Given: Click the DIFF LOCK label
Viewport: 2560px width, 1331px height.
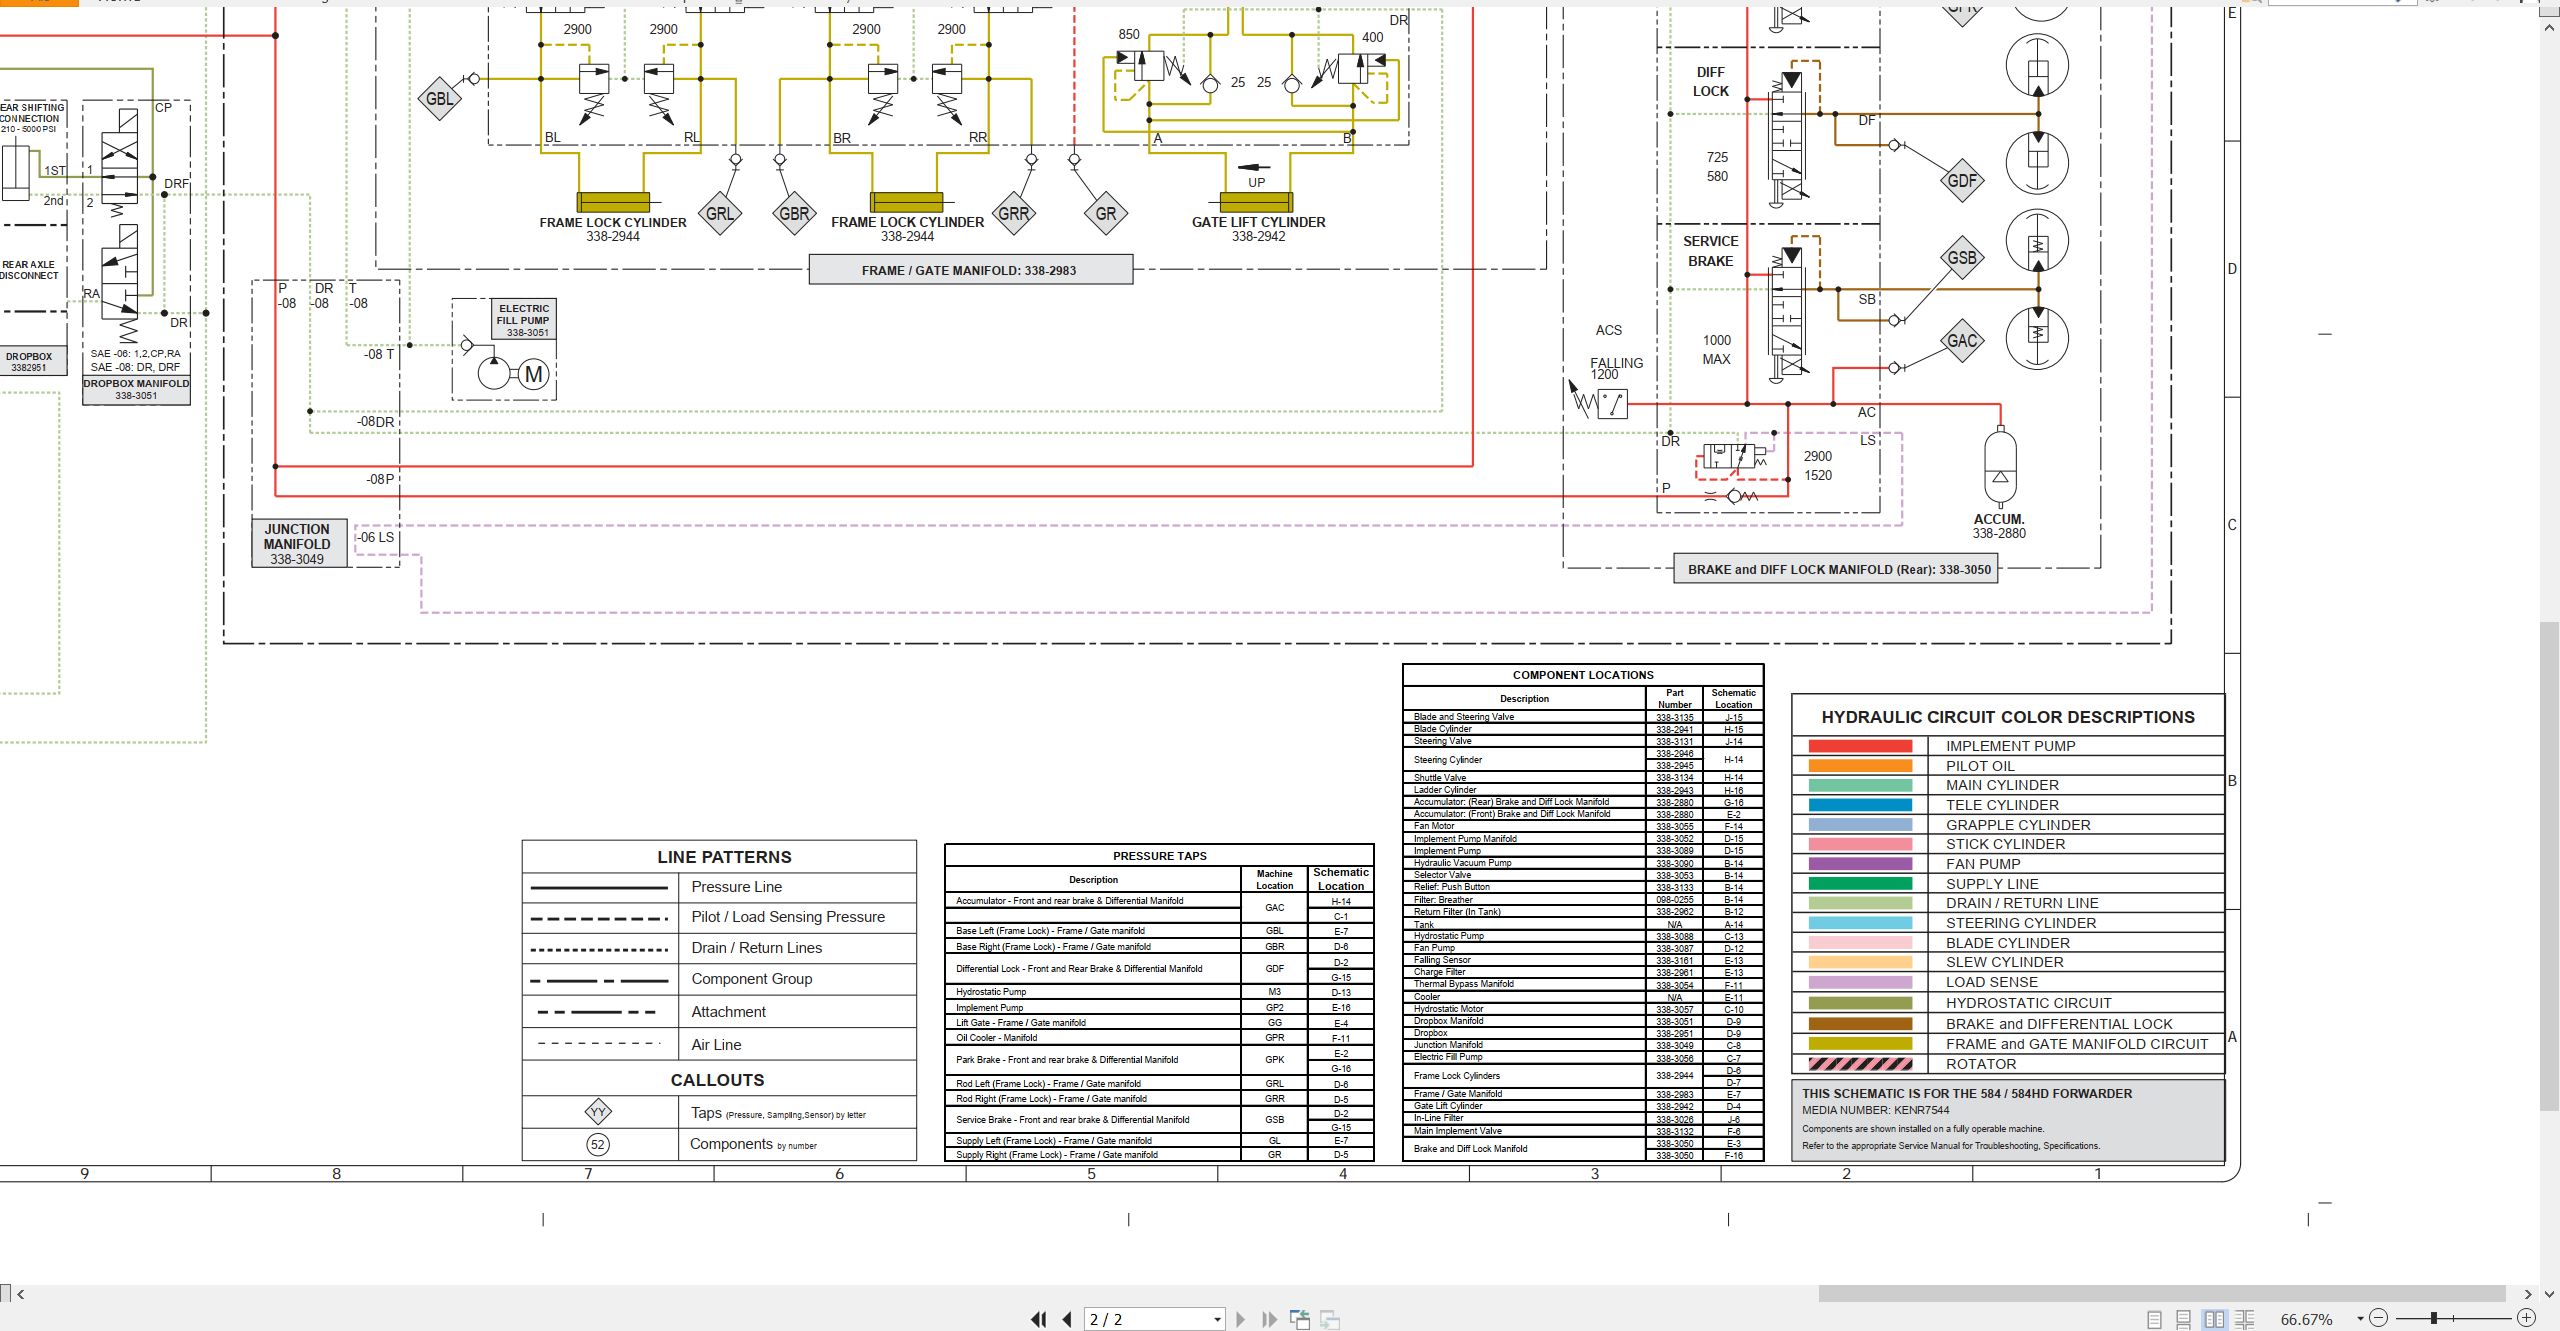Looking at the screenshot, I should click(1711, 81).
